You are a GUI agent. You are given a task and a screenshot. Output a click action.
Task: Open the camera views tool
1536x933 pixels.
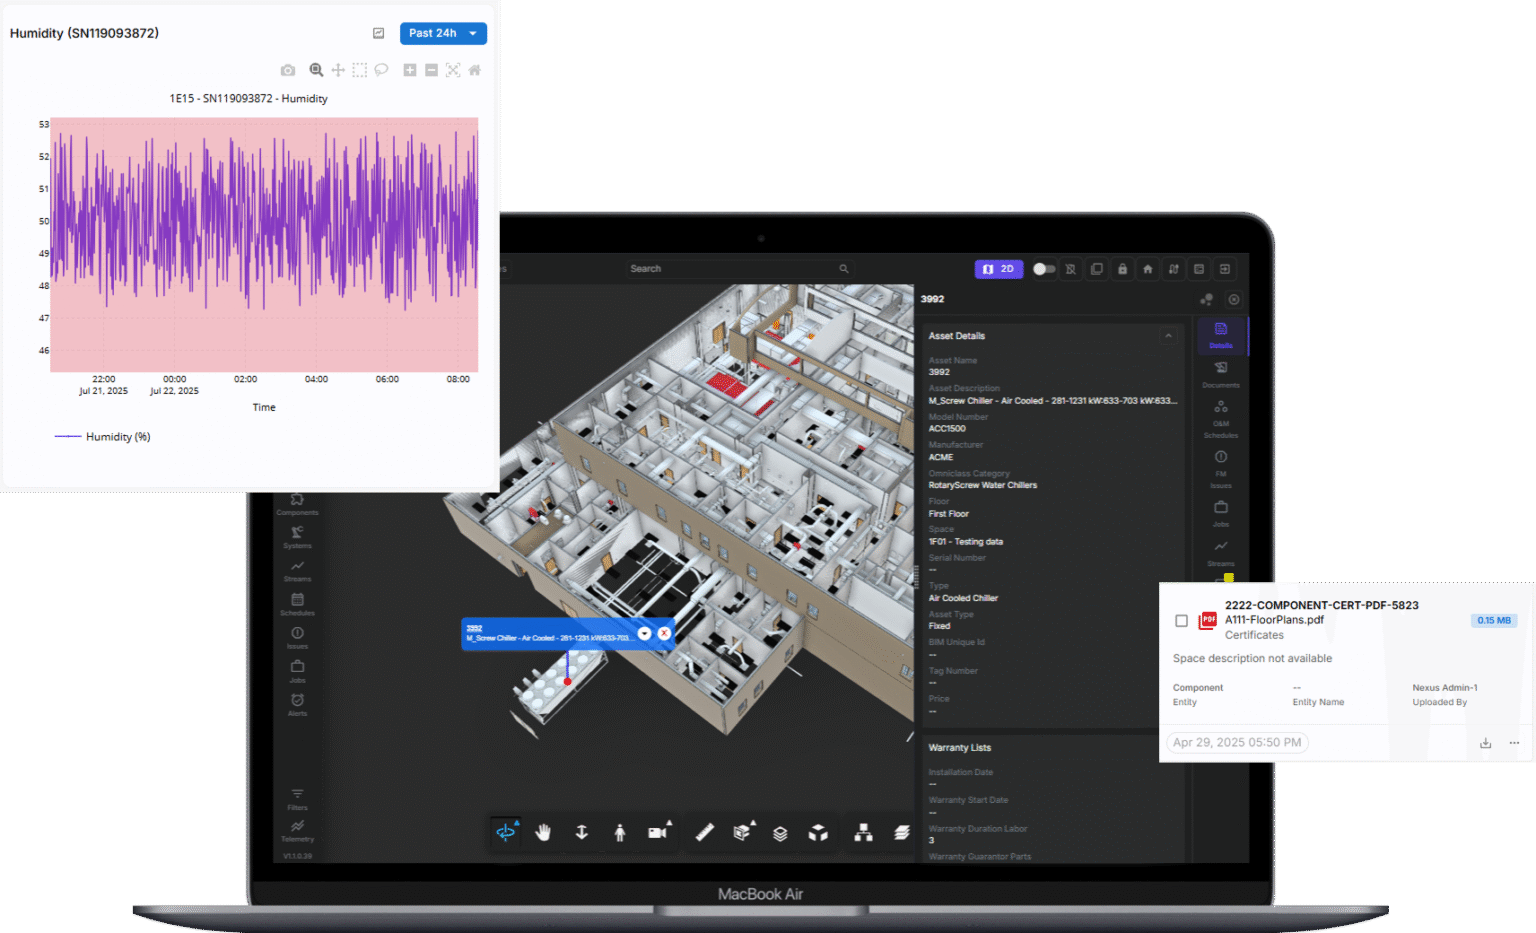click(x=657, y=832)
